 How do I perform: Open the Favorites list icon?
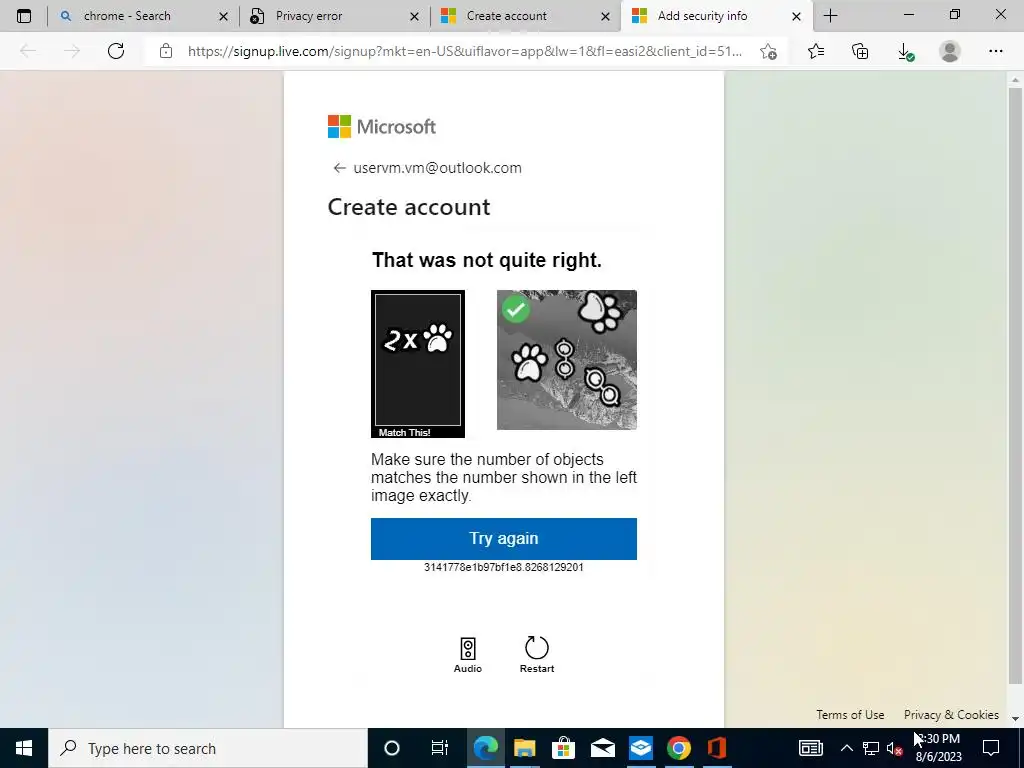click(816, 51)
